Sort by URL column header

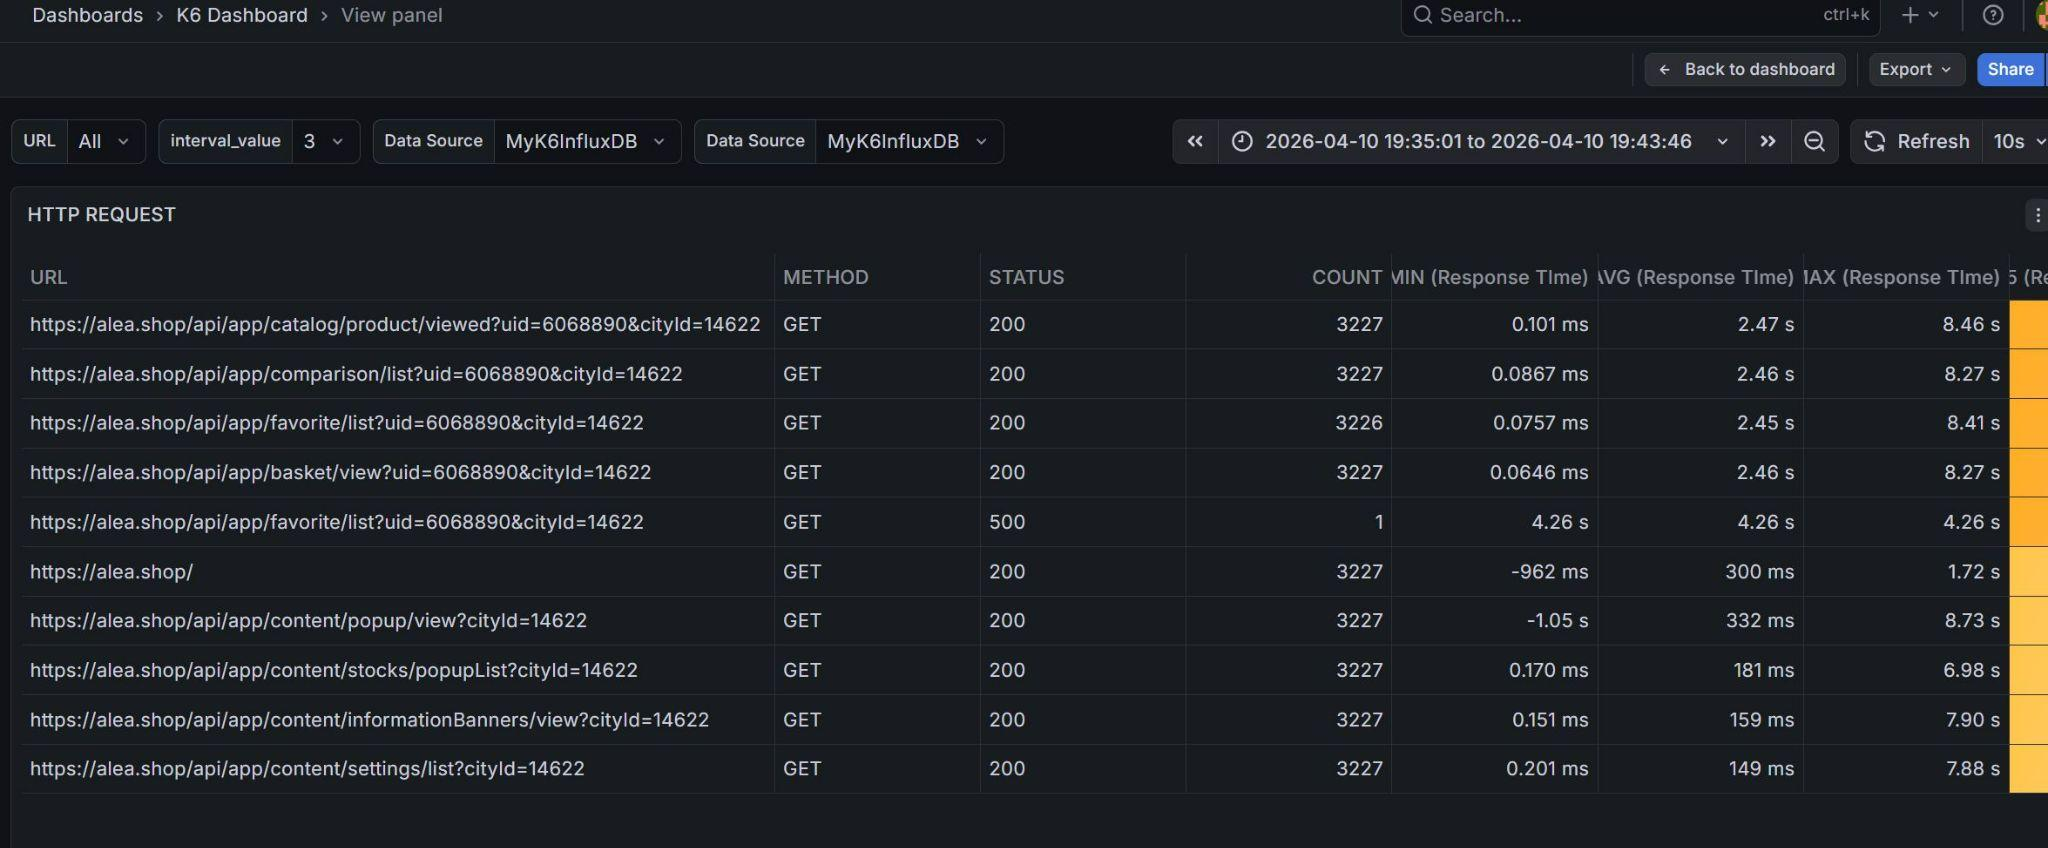(48, 277)
